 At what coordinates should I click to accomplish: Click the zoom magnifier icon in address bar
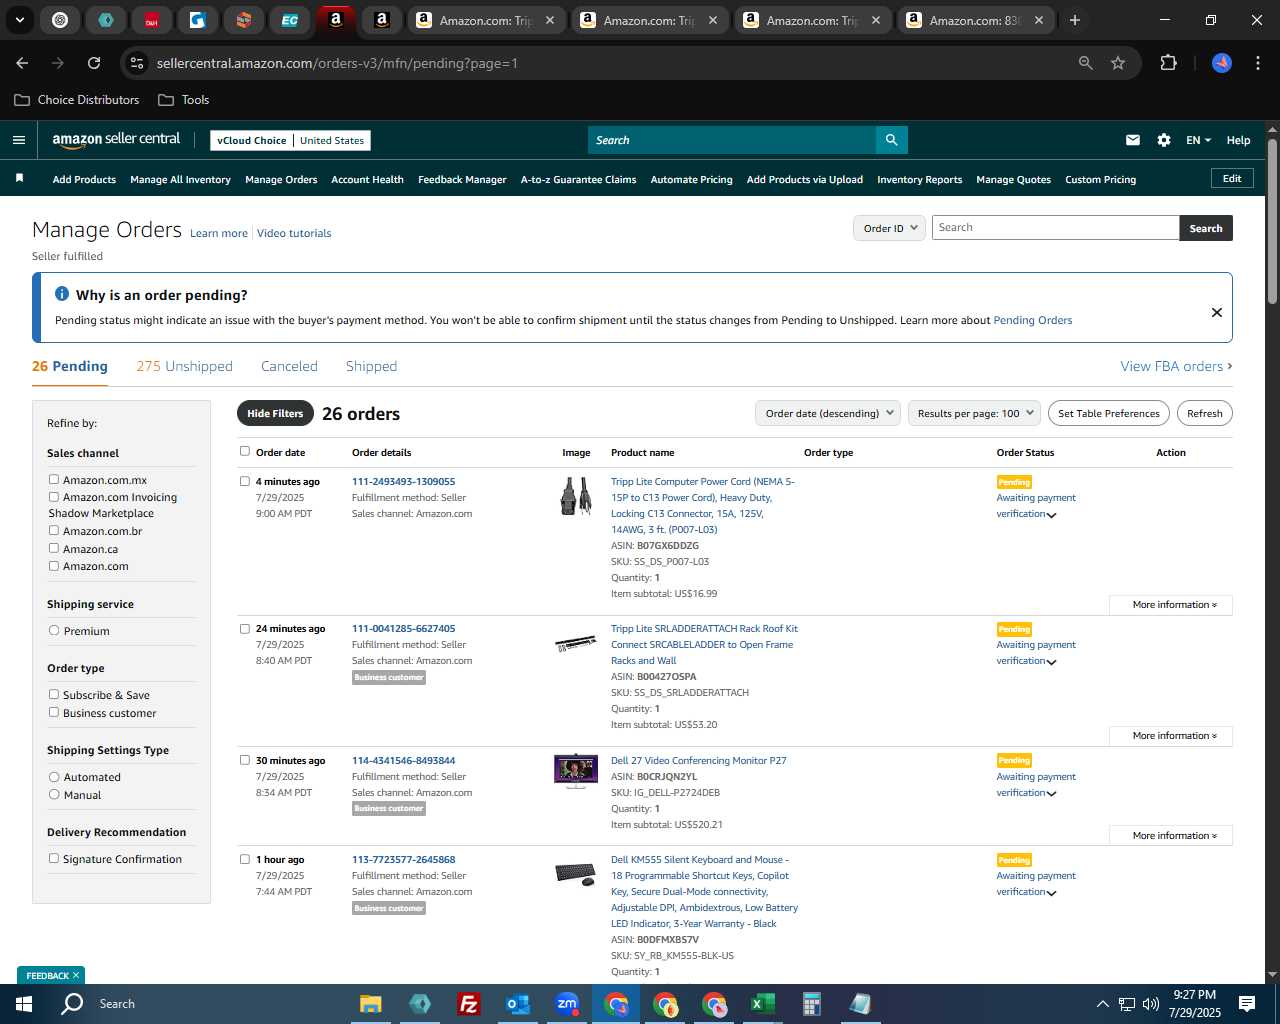1086,63
